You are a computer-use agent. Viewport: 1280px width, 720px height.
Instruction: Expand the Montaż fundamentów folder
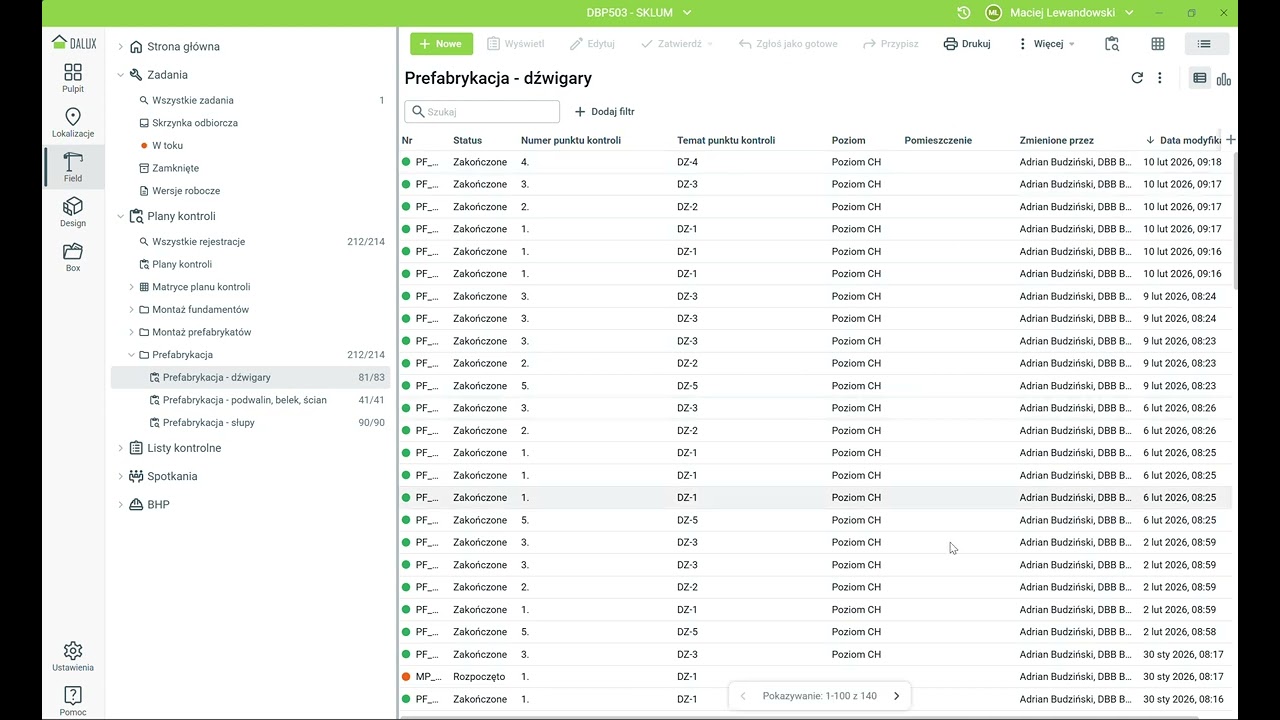(131, 310)
